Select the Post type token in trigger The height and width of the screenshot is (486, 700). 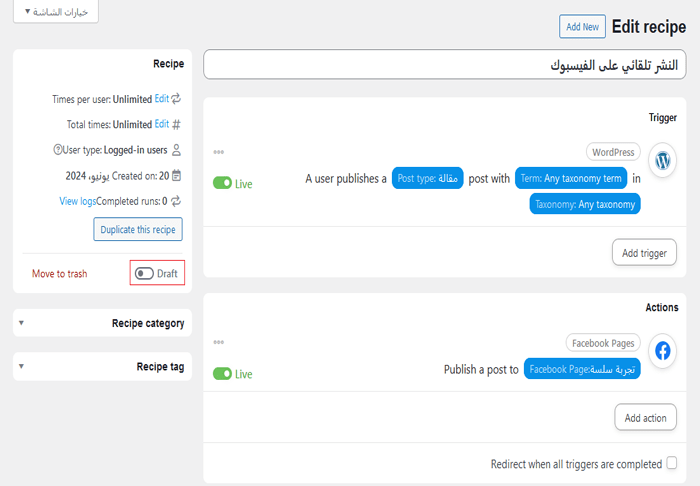click(x=427, y=178)
